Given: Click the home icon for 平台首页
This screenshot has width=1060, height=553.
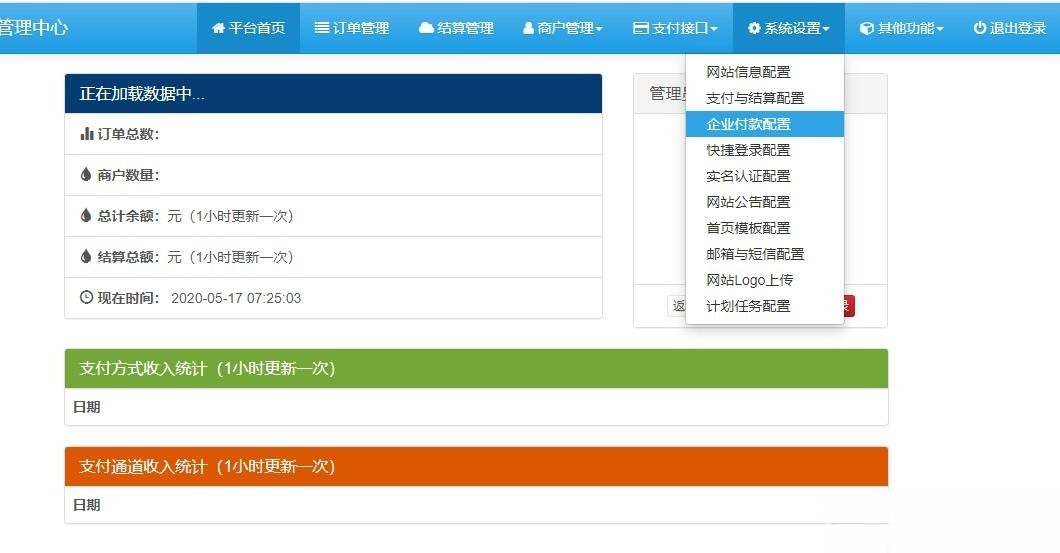Looking at the screenshot, I should (x=218, y=28).
